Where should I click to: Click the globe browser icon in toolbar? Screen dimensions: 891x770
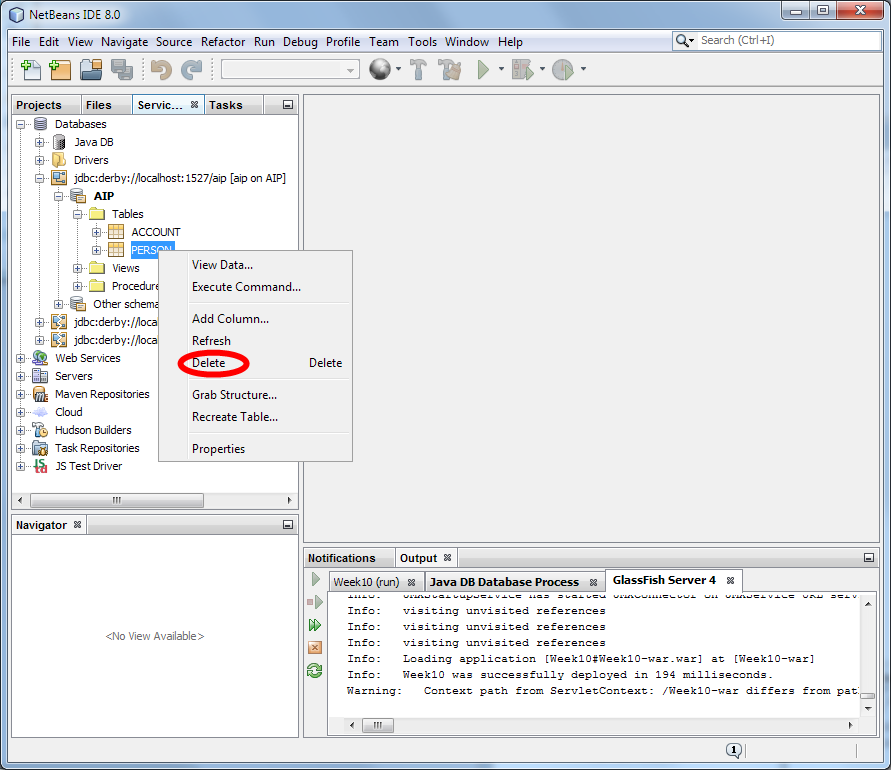coord(380,69)
